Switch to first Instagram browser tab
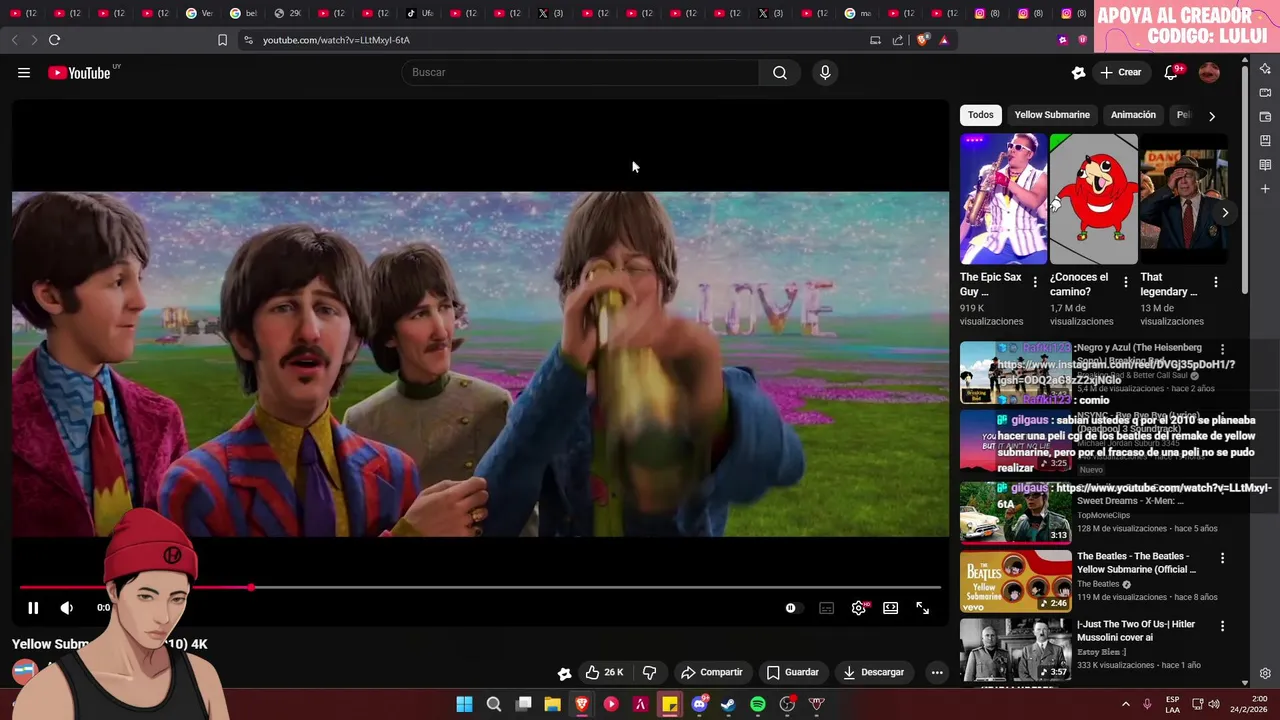 [987, 13]
